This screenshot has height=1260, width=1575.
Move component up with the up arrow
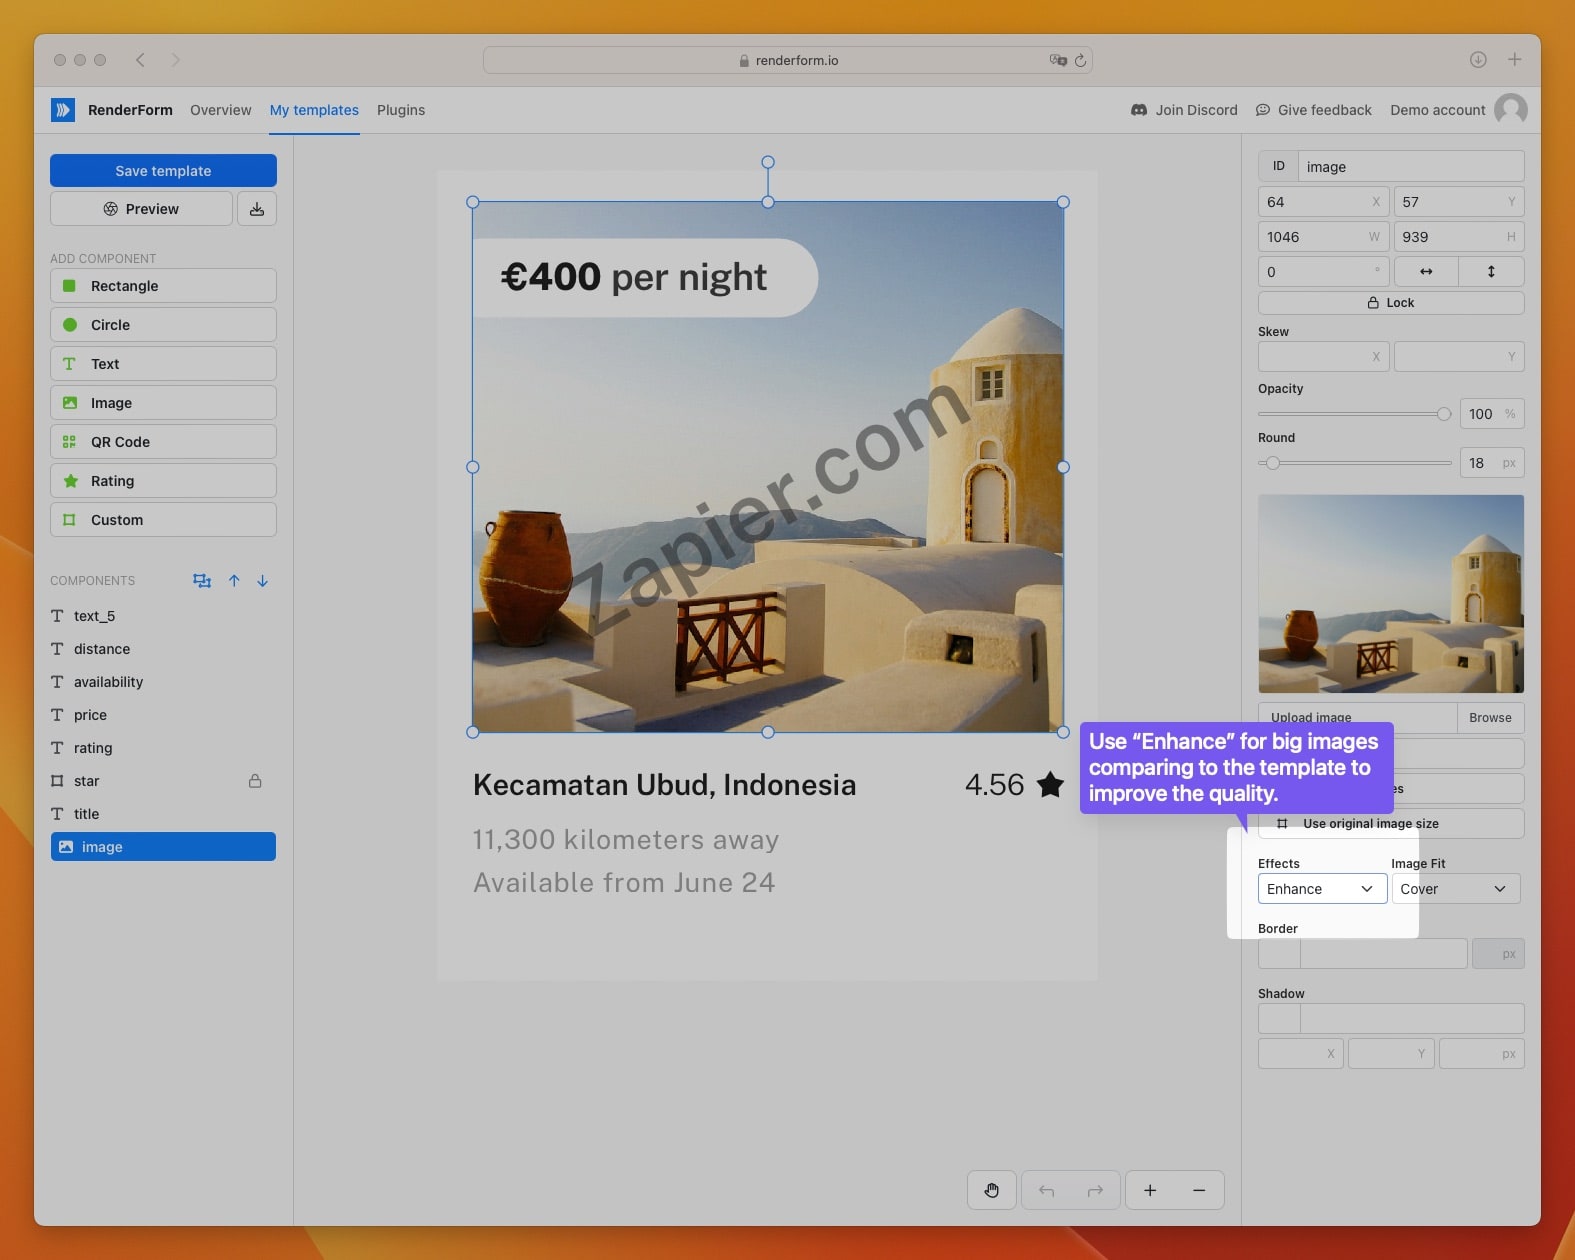[x=234, y=581]
